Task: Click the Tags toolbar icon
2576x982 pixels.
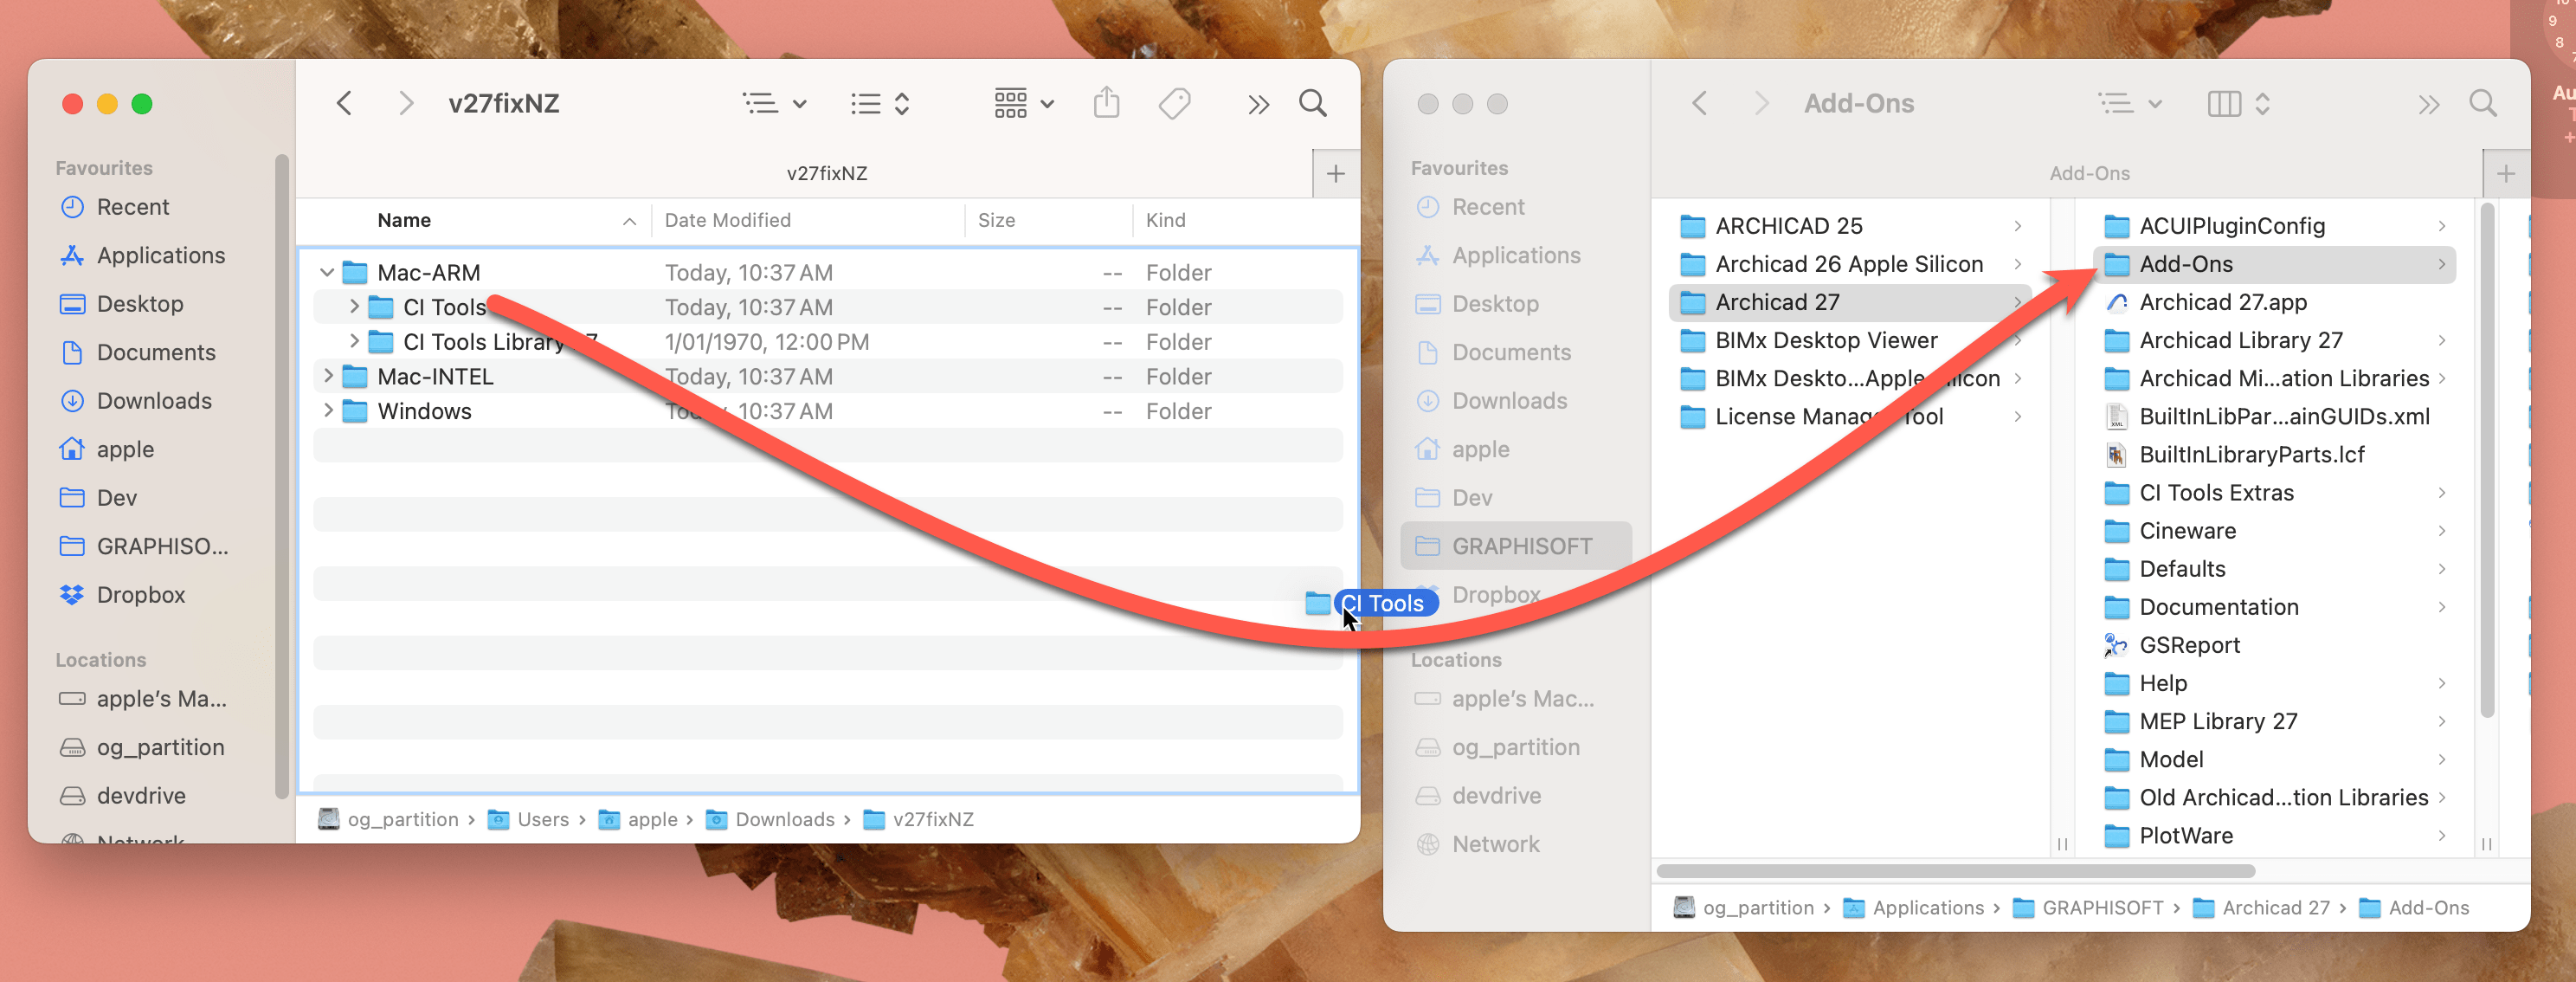Action: 1174,103
